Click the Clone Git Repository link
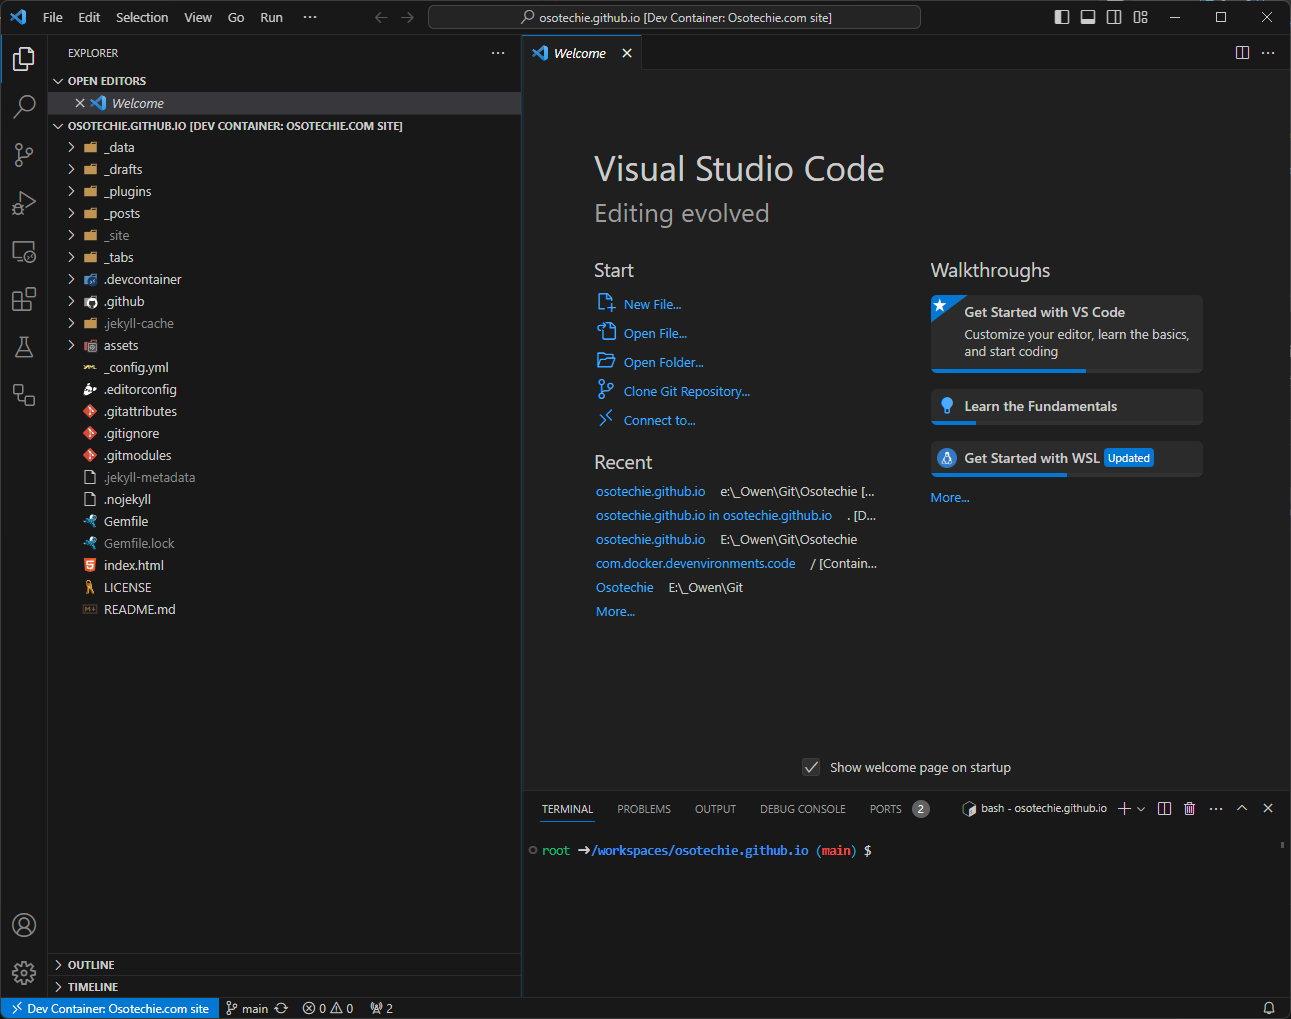 point(686,392)
